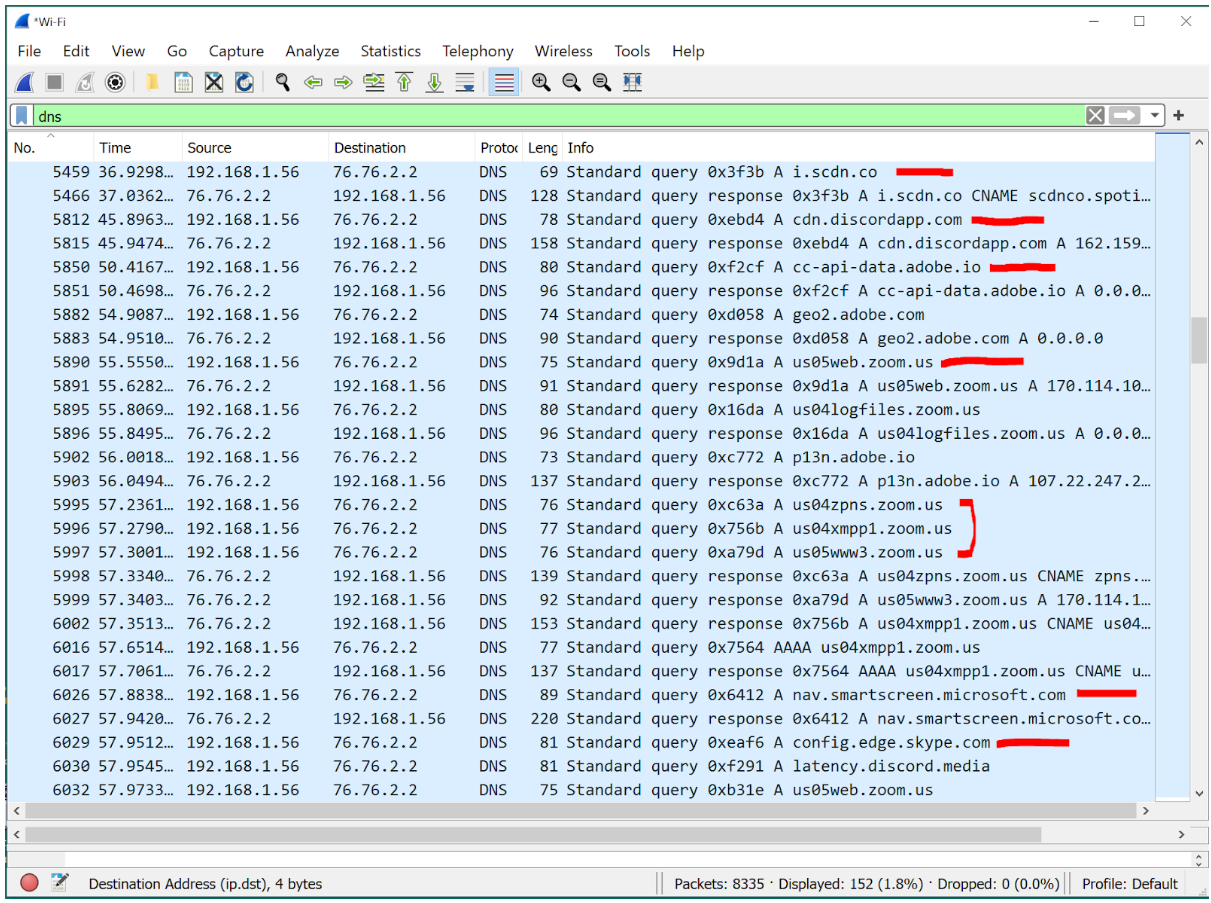Select packet 6029 querying config.edge.skype.com
The height and width of the screenshot is (903, 1211).
click(x=582, y=743)
